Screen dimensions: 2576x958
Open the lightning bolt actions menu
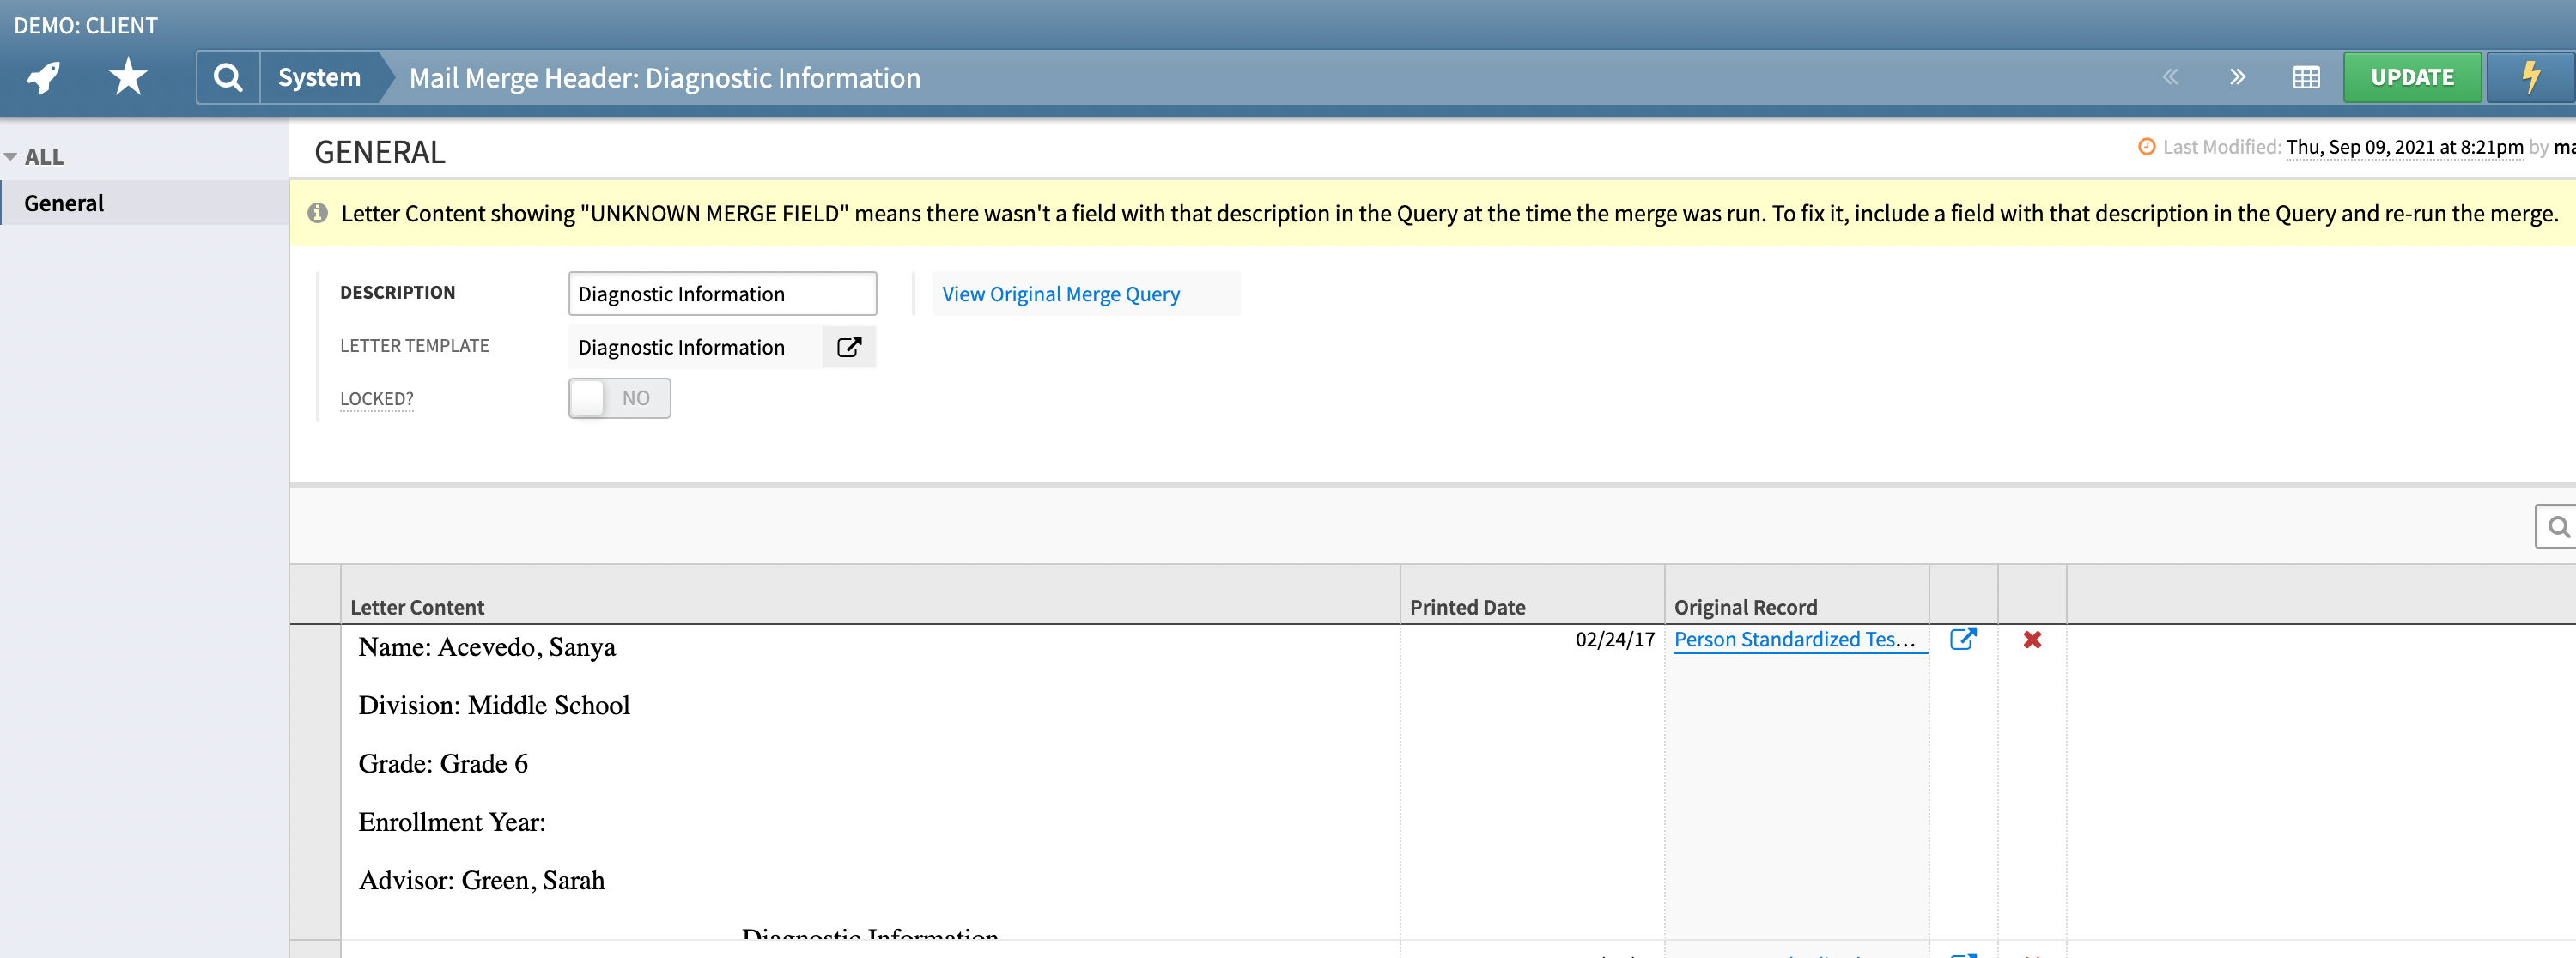click(x=2530, y=77)
